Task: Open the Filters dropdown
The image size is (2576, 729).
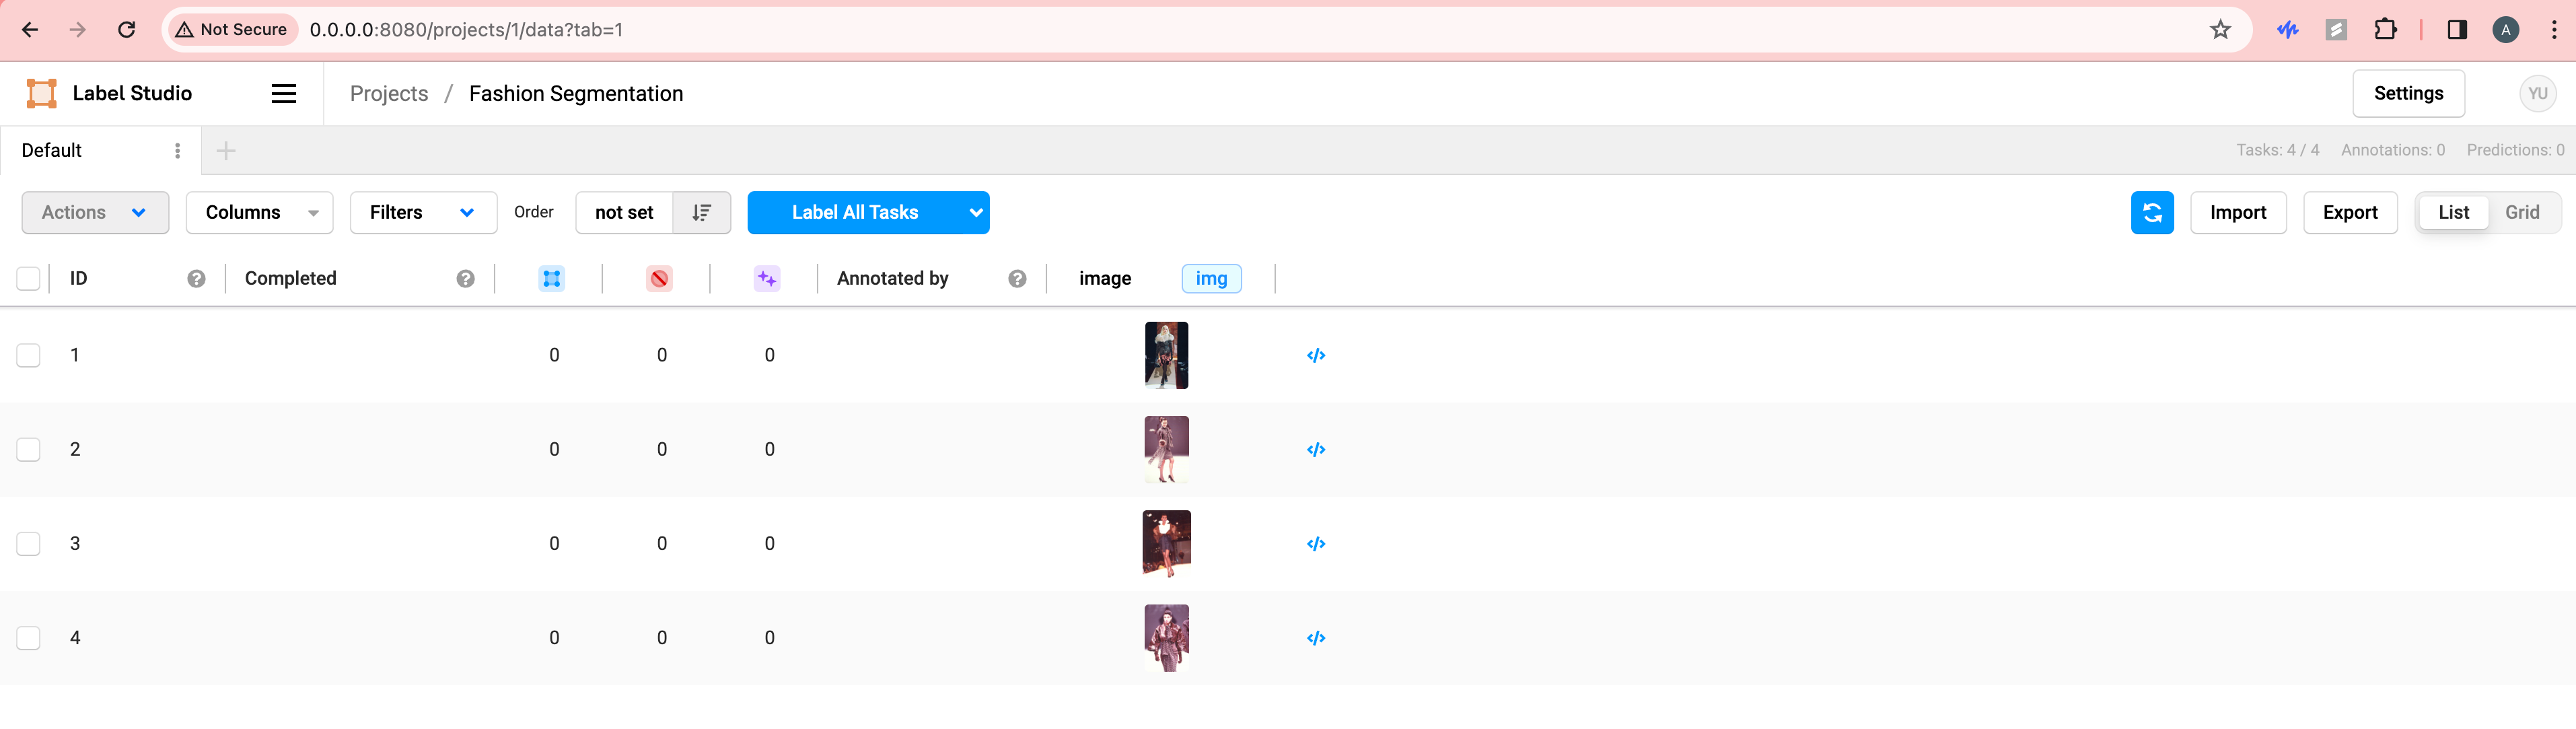Action: (x=423, y=212)
